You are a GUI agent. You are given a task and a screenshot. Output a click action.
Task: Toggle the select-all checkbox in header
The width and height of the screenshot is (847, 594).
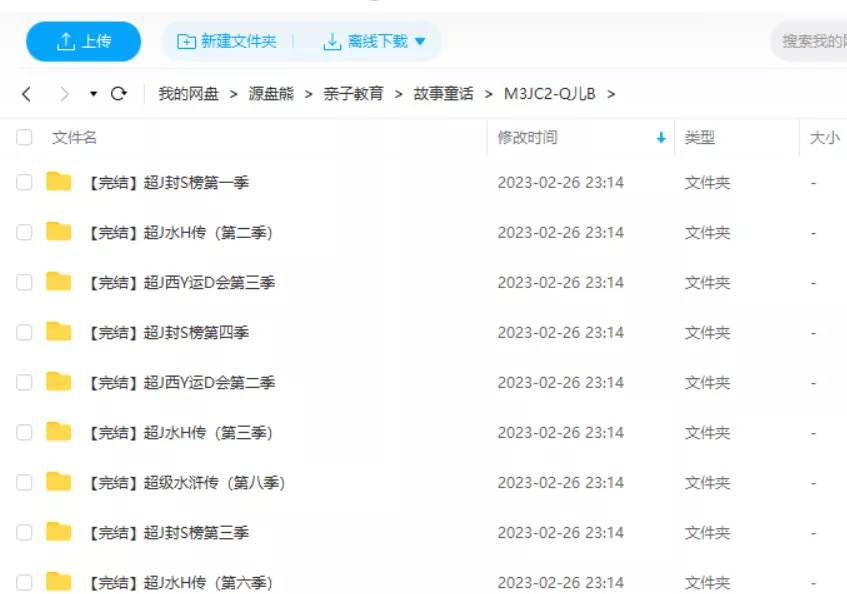[x=24, y=138]
